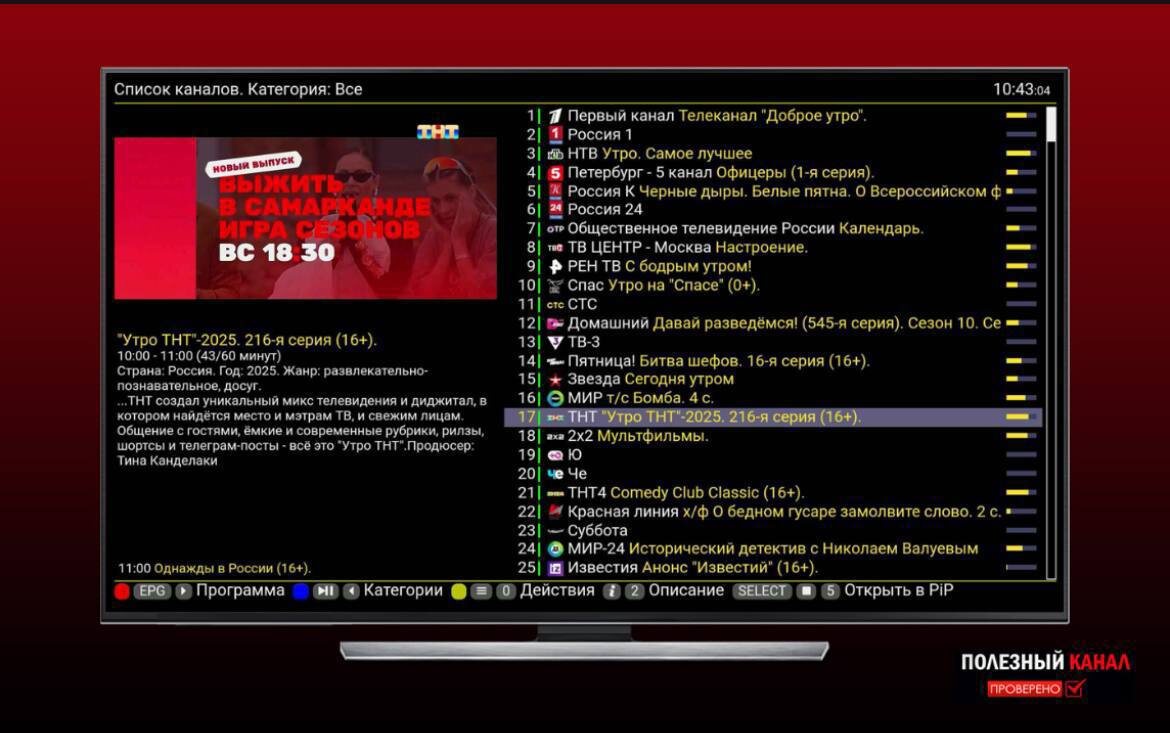Select channel row Че
This screenshot has width=1170, height=733.
click(x=774, y=474)
